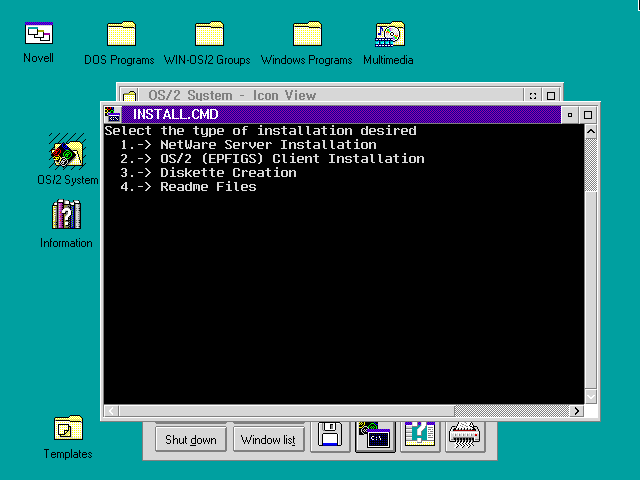The image size is (640, 480).
Task: Click the 'OS/2 System - Icon View' title
Action: pyautogui.click(x=232, y=96)
